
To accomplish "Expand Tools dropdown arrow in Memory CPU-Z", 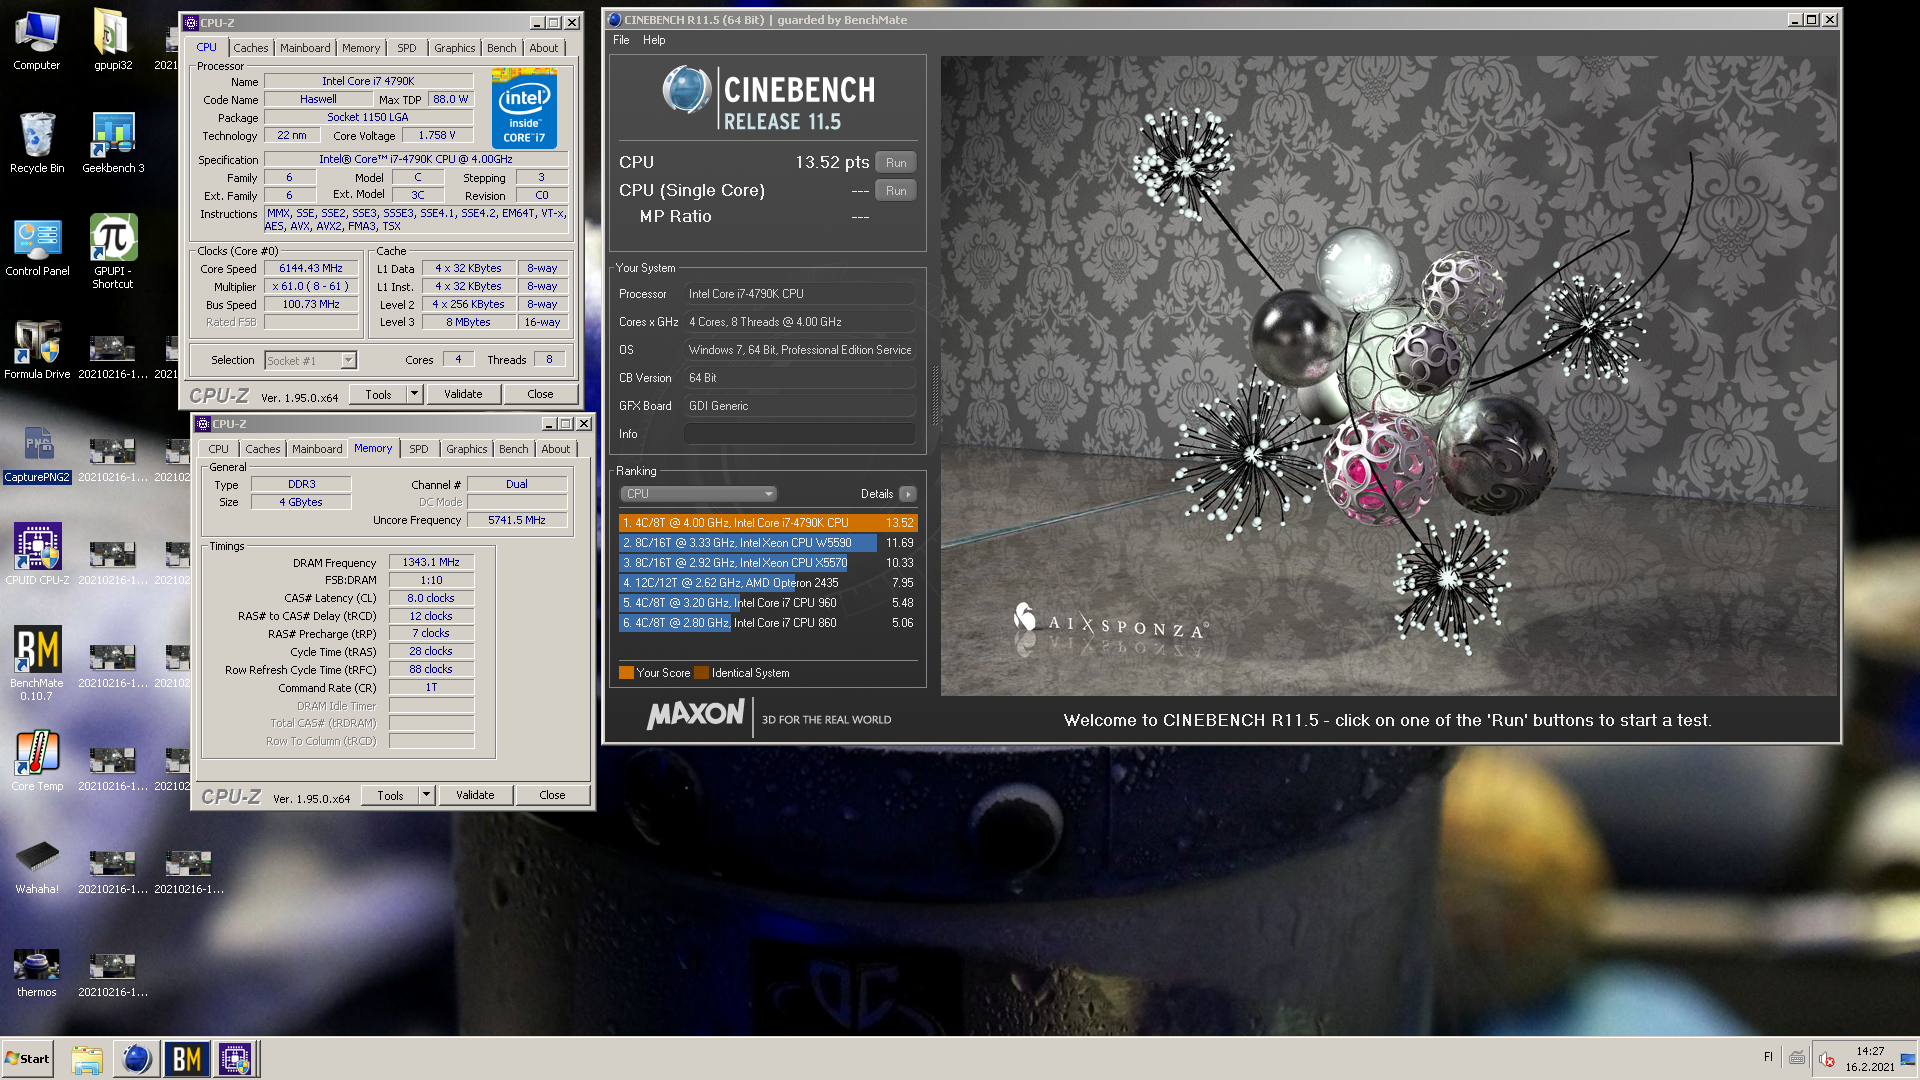I will [x=426, y=795].
